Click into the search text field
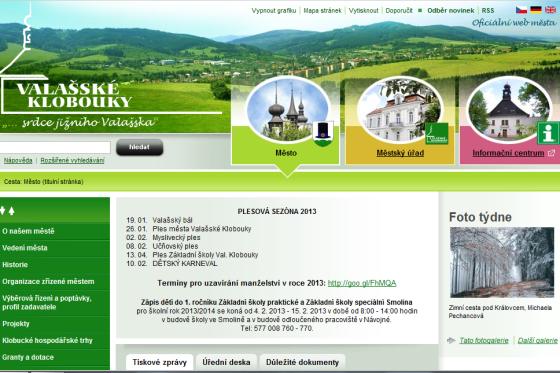560x373 pixels. [55, 147]
